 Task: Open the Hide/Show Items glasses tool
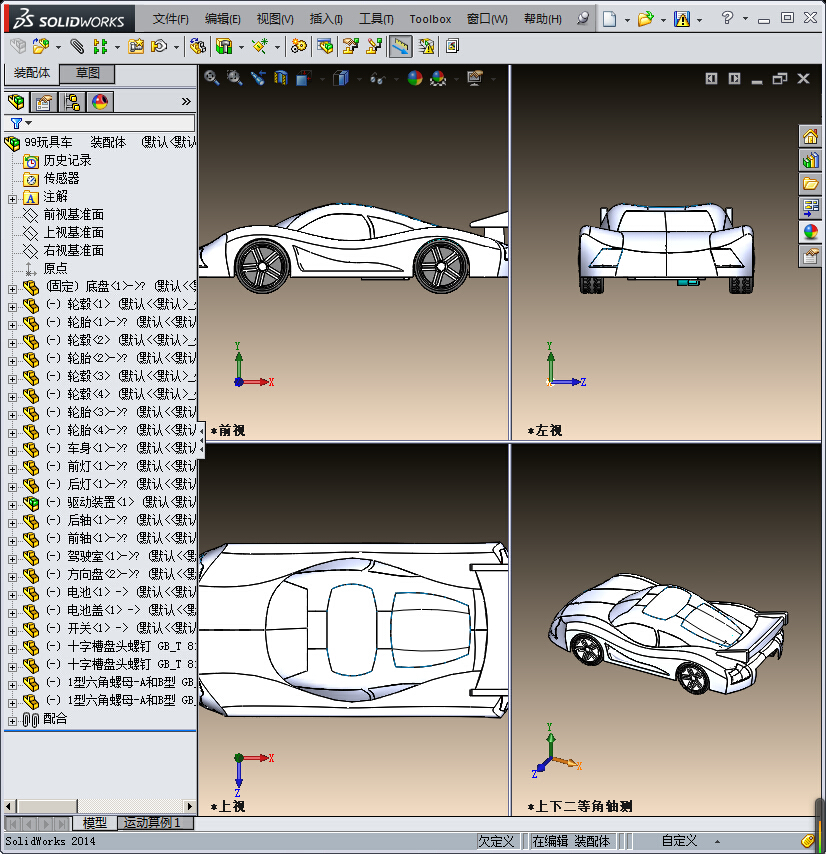[377, 78]
